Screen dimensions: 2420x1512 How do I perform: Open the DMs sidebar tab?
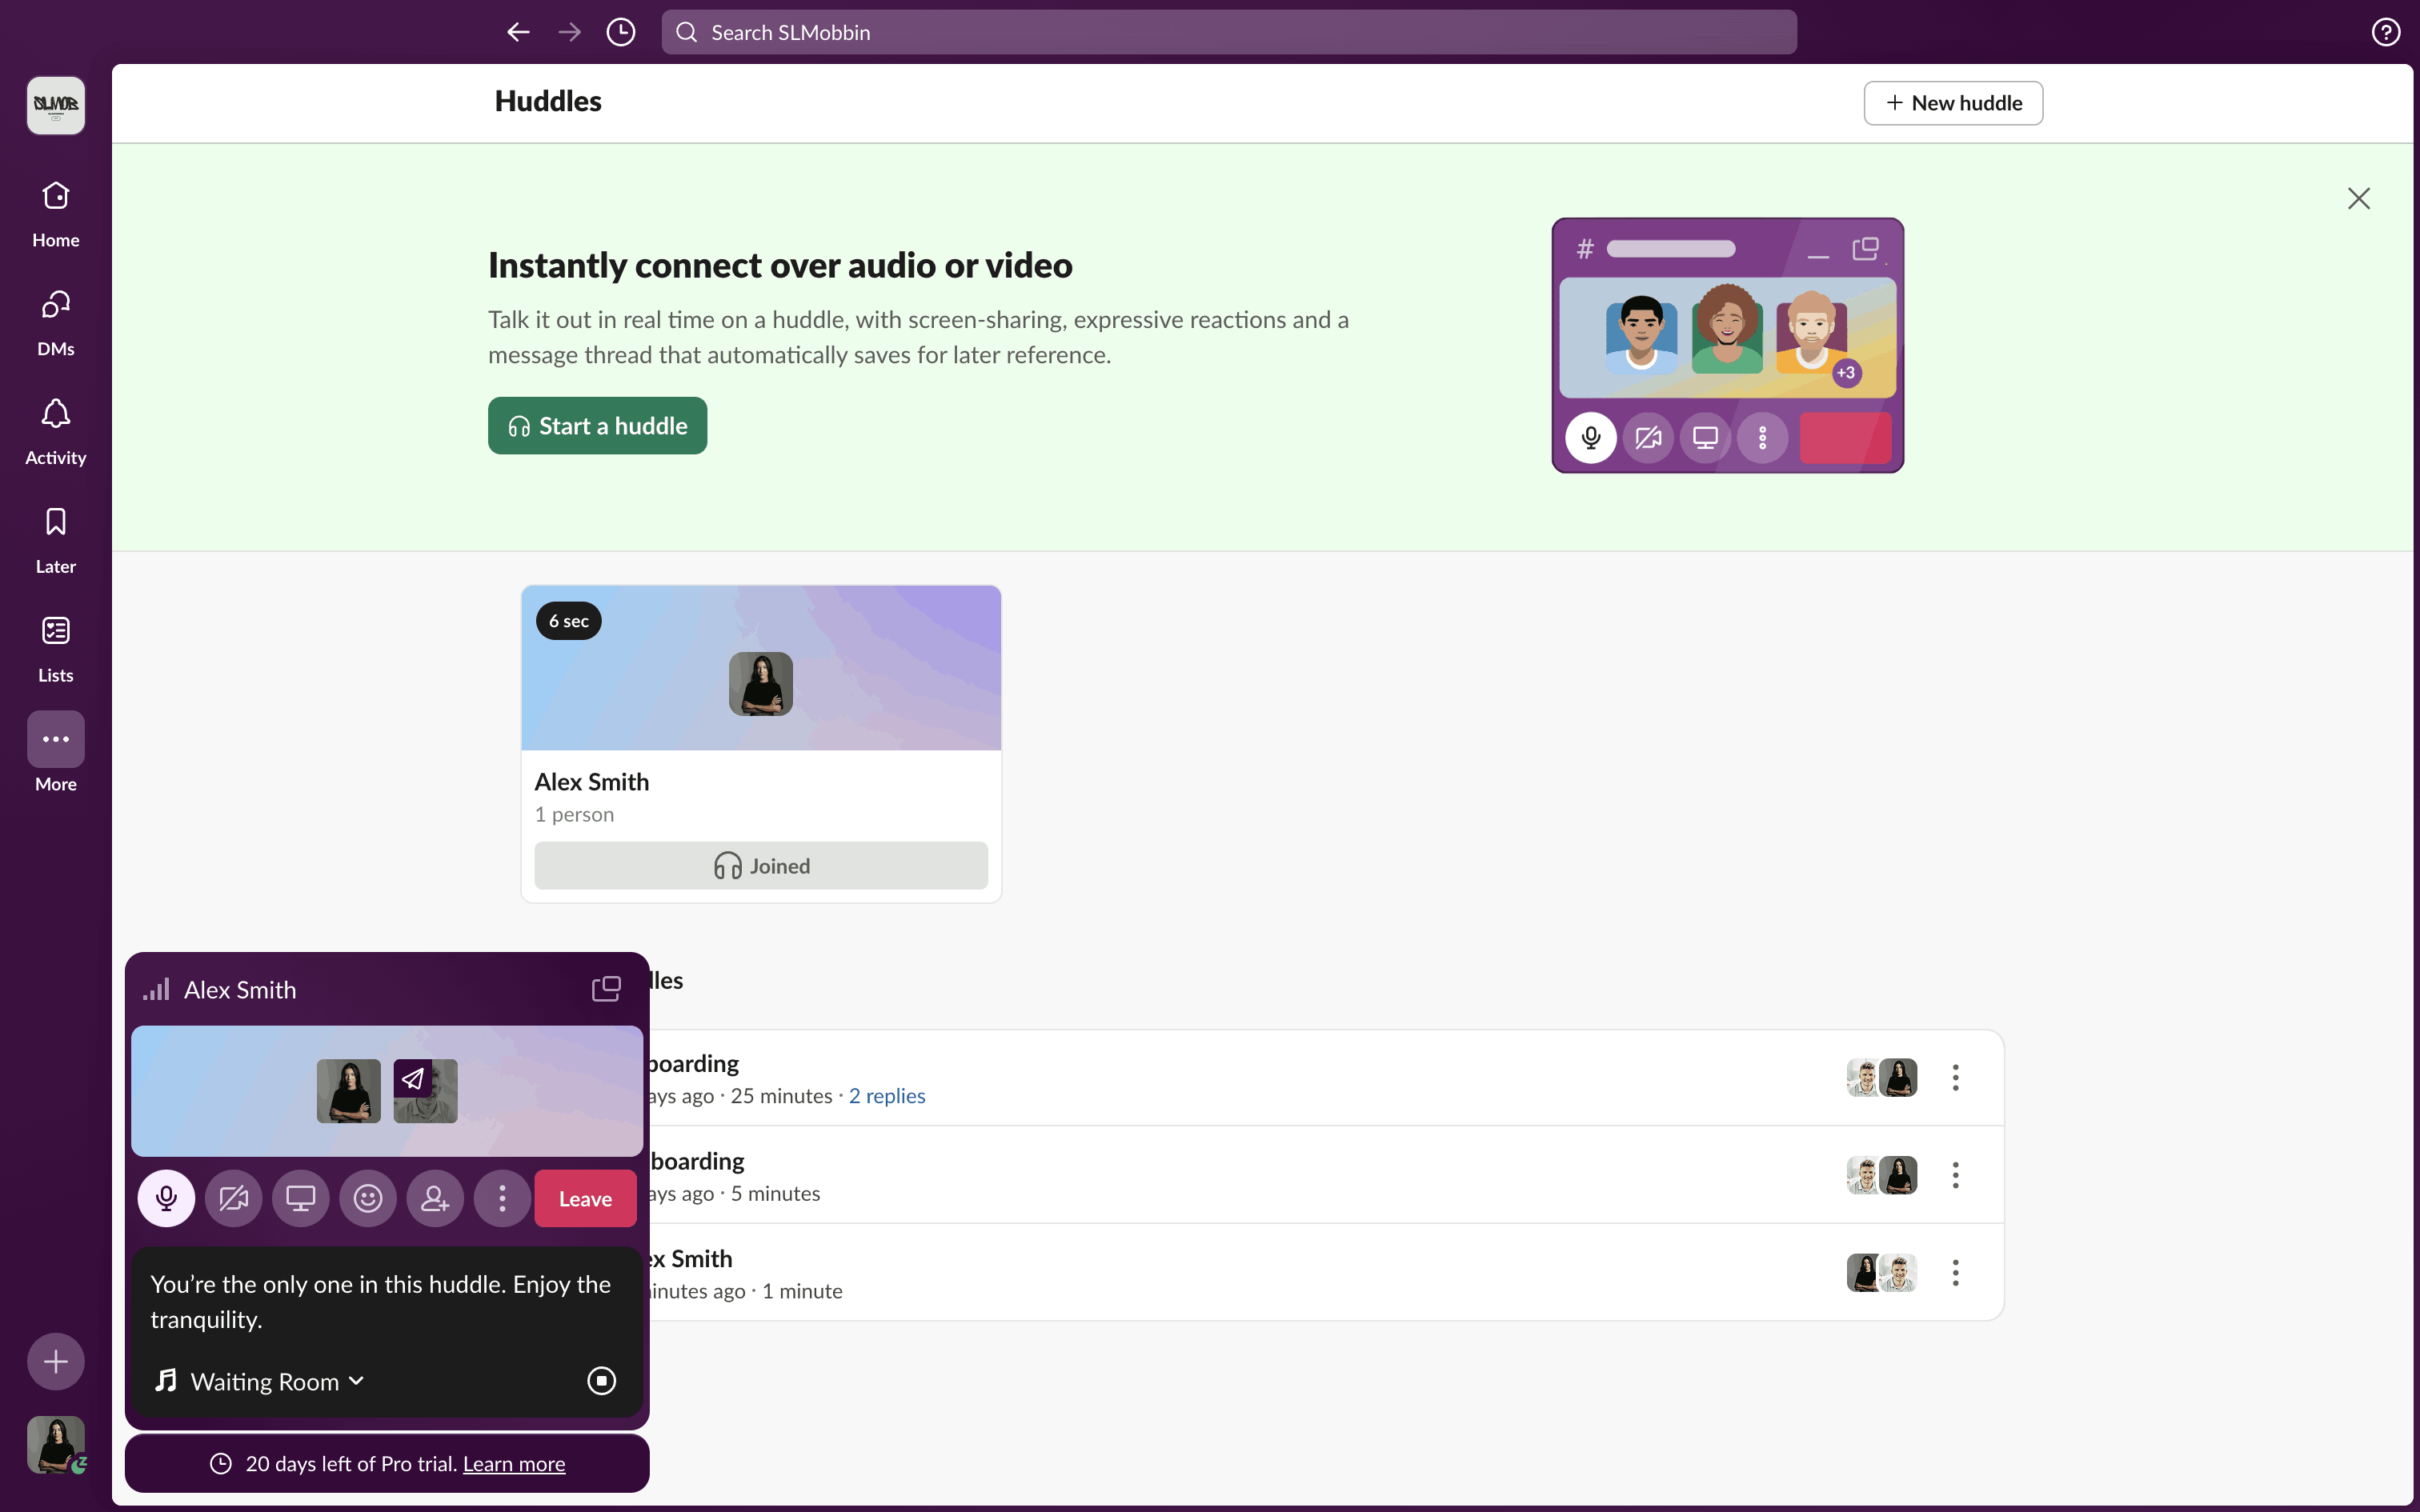tap(55, 322)
